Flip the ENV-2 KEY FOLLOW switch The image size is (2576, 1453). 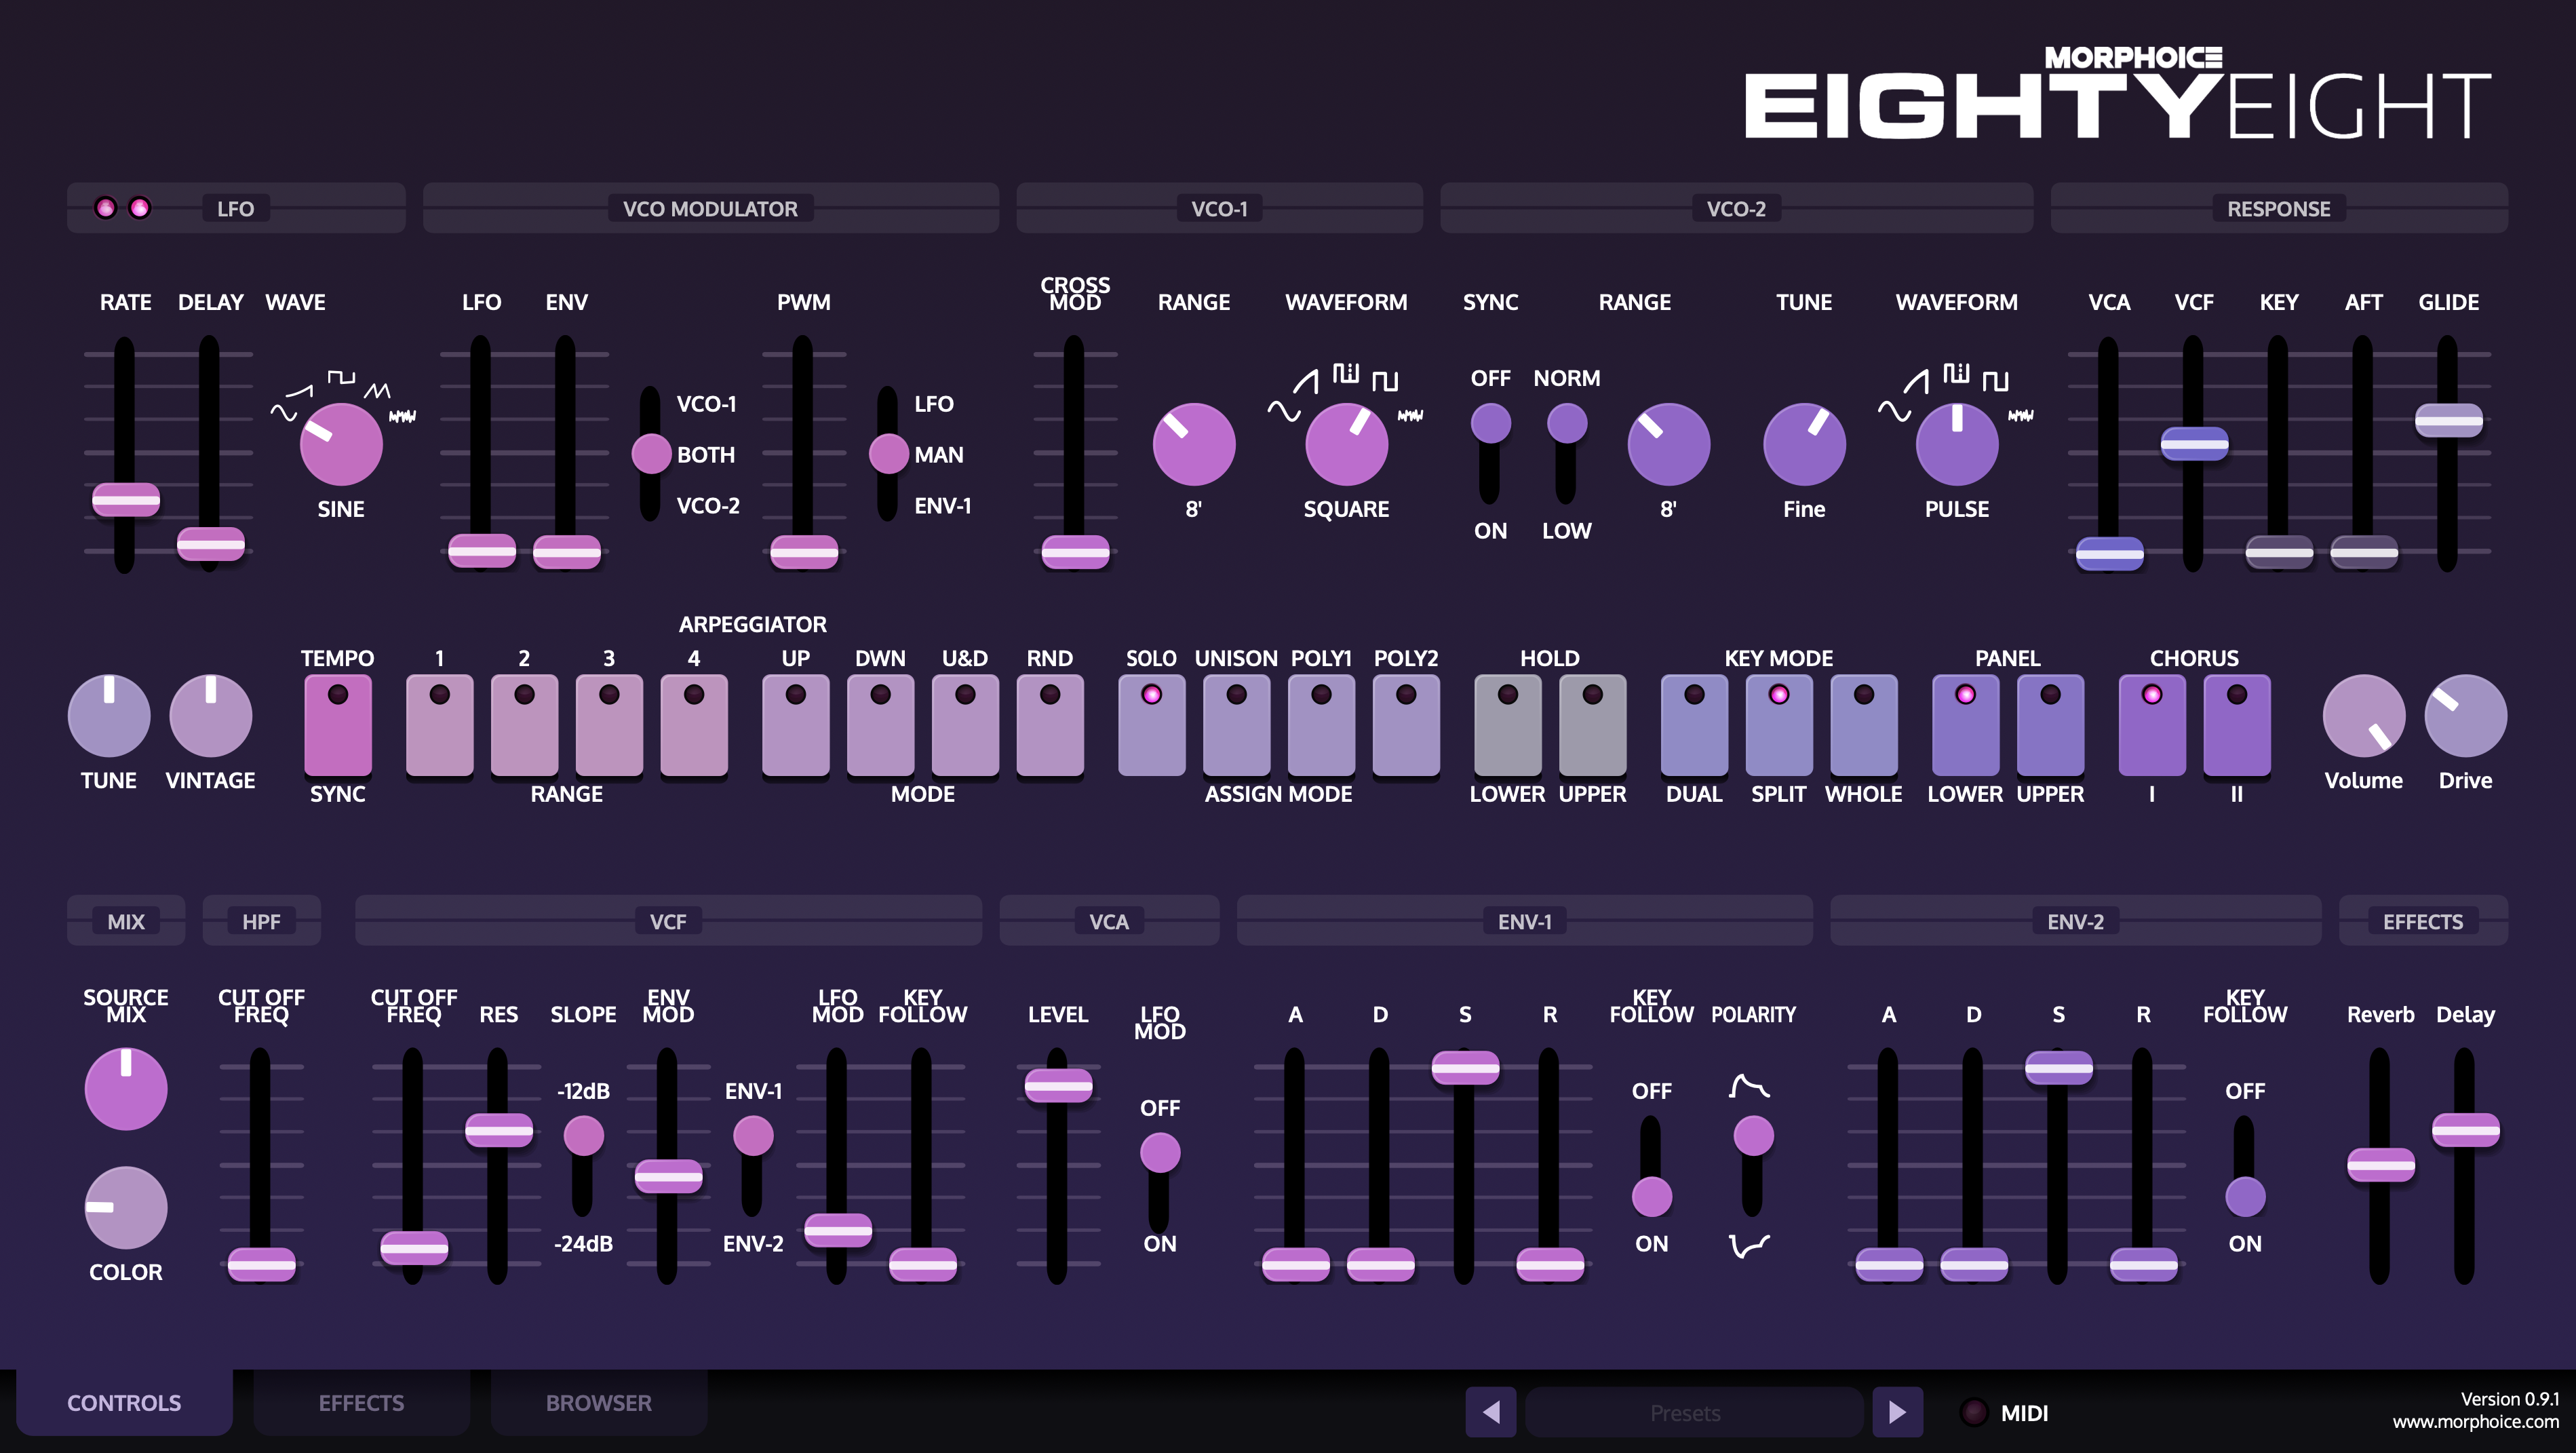pos(2245,1166)
